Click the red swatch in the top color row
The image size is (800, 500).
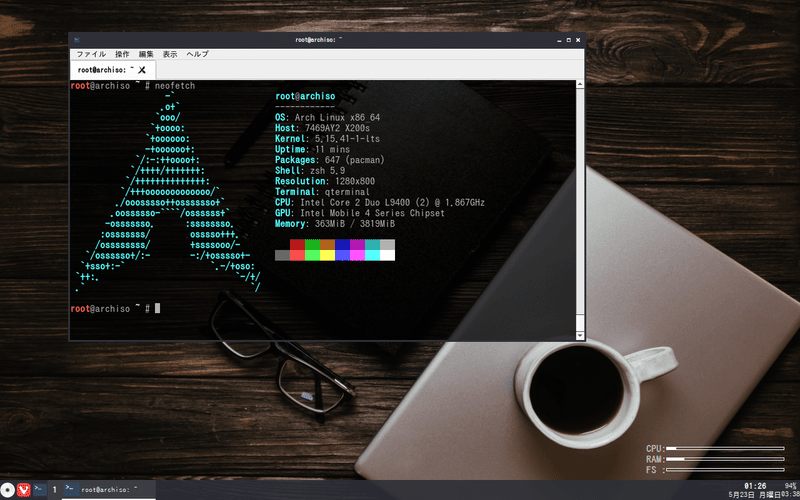pos(297,244)
